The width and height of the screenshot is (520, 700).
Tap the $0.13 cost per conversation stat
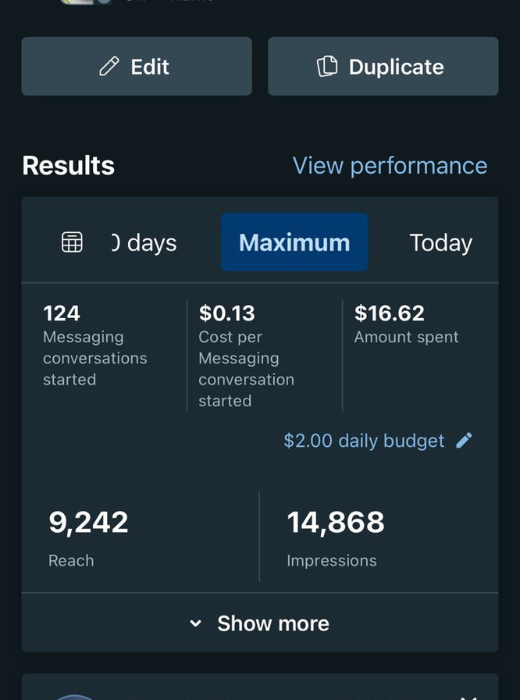[246, 356]
